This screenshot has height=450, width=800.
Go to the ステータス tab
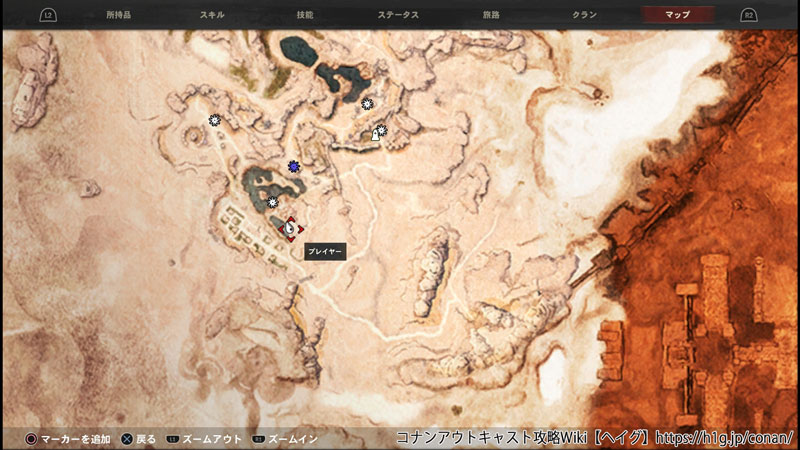(x=398, y=15)
